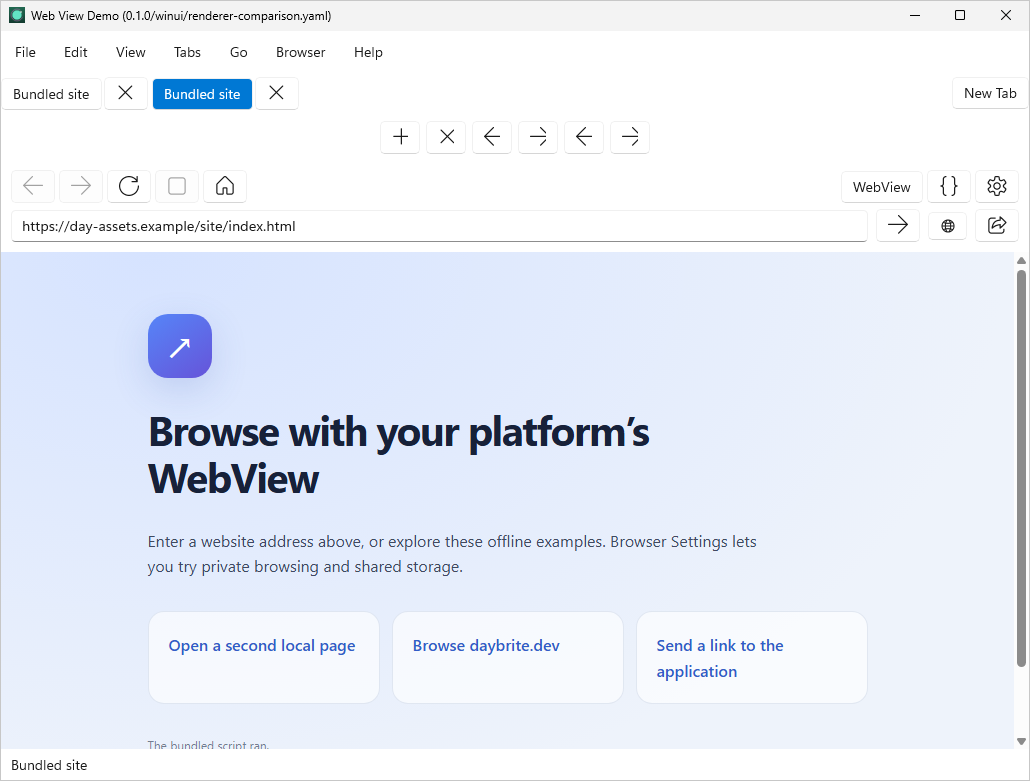
Task: Click the heading Browse with your platform's WebView
Action: coord(399,455)
